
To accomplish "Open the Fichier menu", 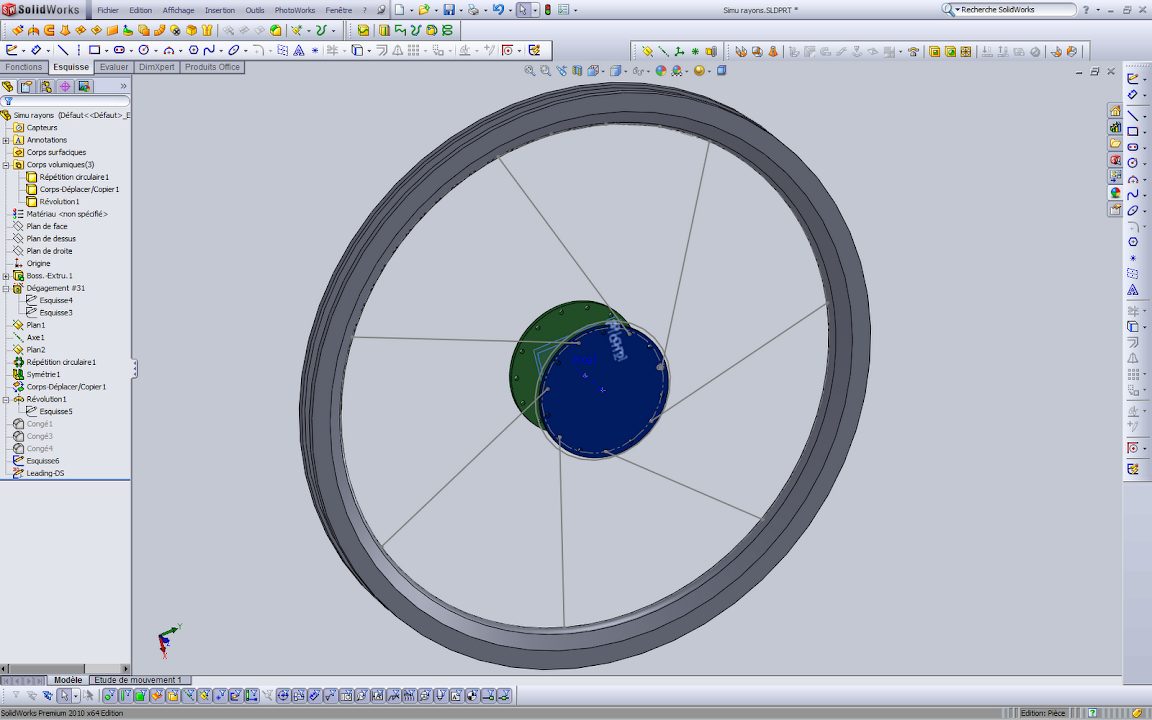I will point(108,10).
